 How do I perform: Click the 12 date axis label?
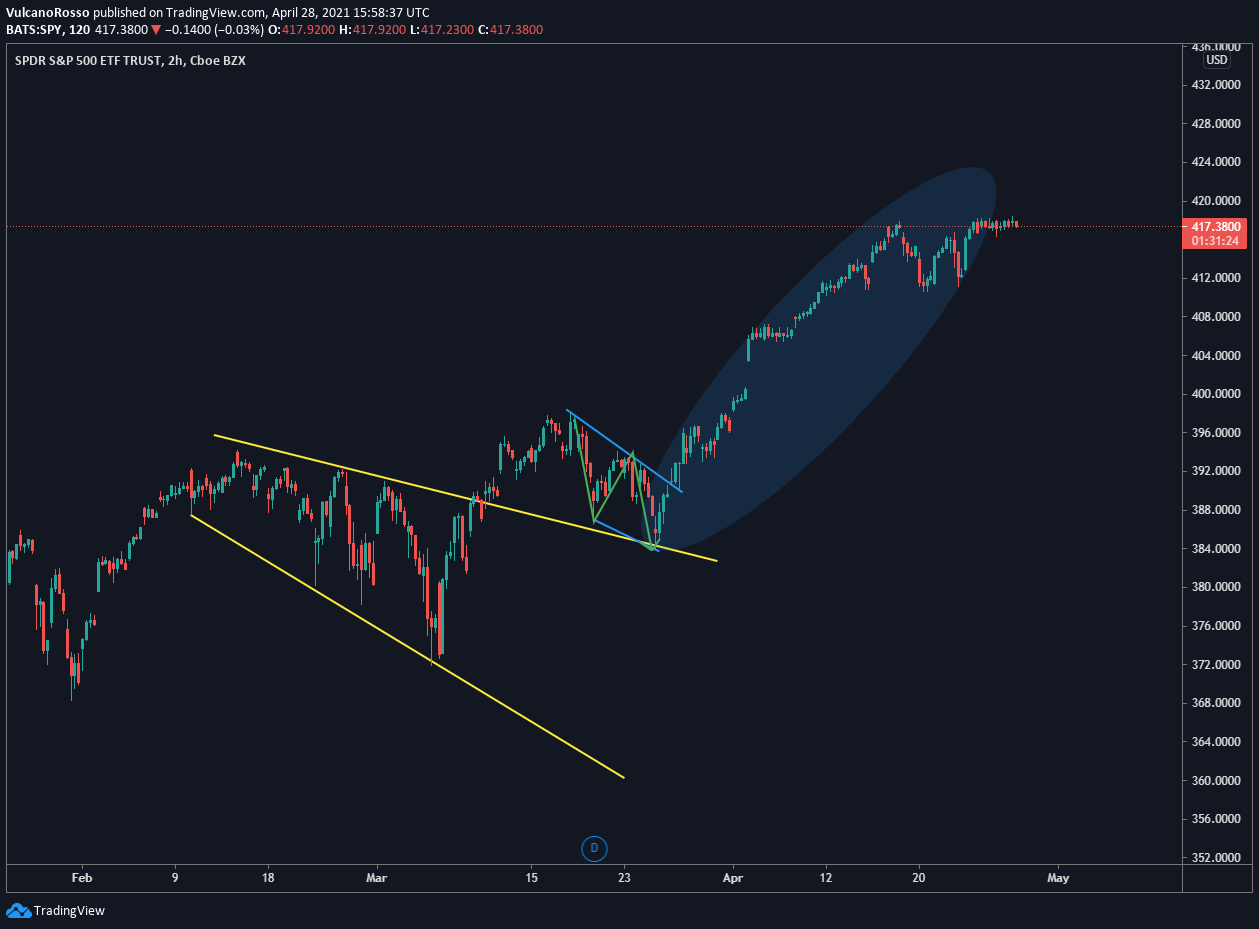click(x=826, y=878)
